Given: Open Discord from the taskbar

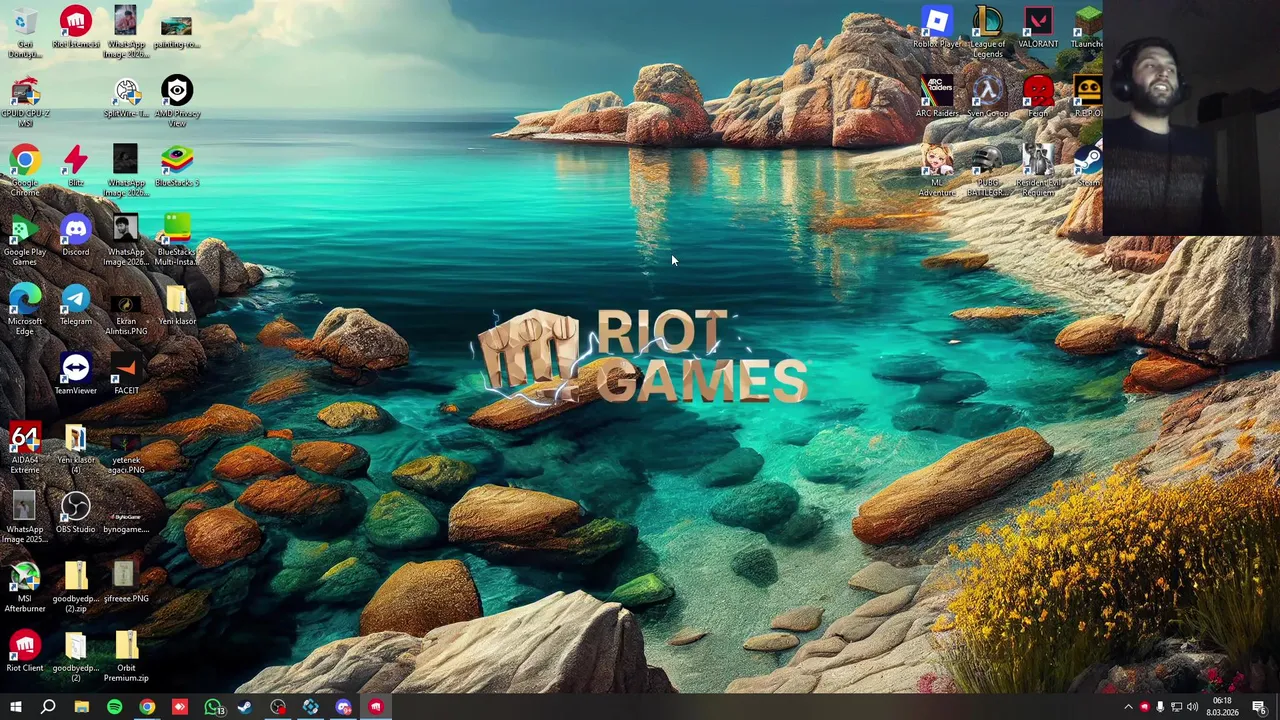Looking at the screenshot, I should 344,707.
